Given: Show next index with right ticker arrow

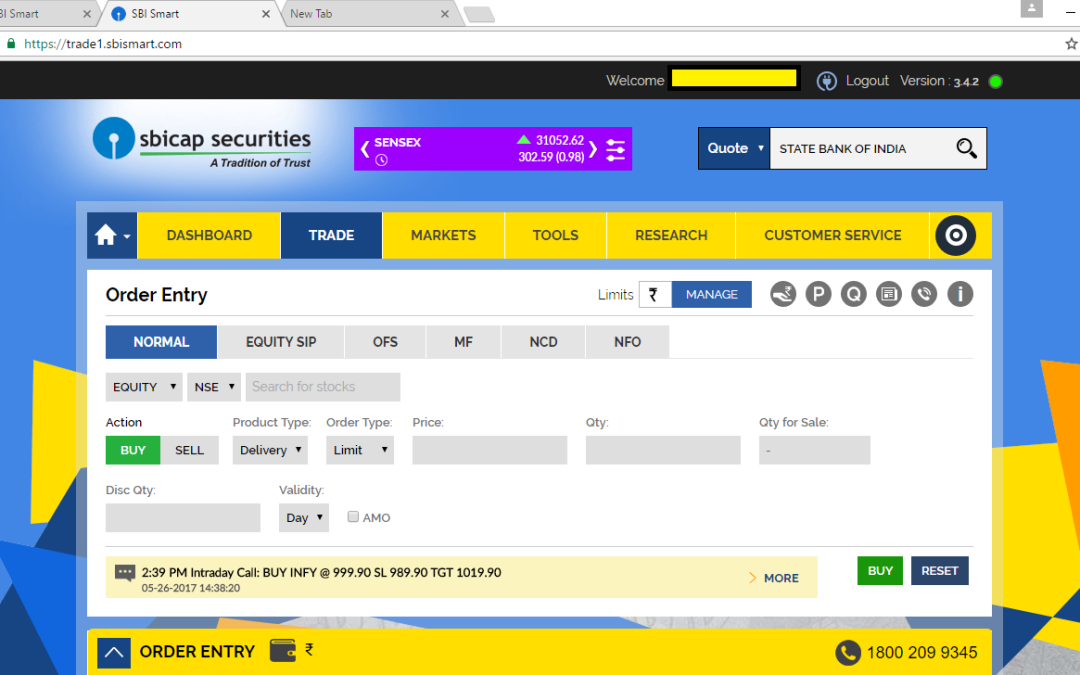Looking at the screenshot, I should (593, 149).
